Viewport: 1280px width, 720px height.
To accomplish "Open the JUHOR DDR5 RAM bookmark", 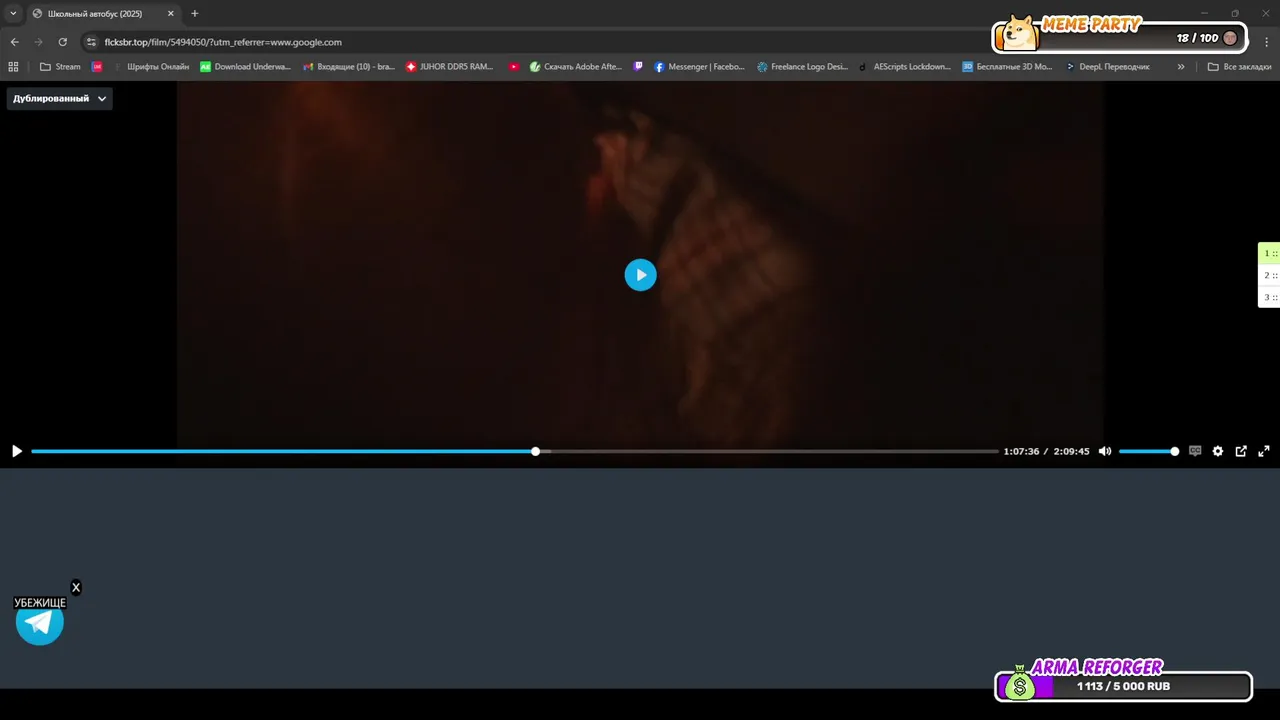I will pos(450,67).
